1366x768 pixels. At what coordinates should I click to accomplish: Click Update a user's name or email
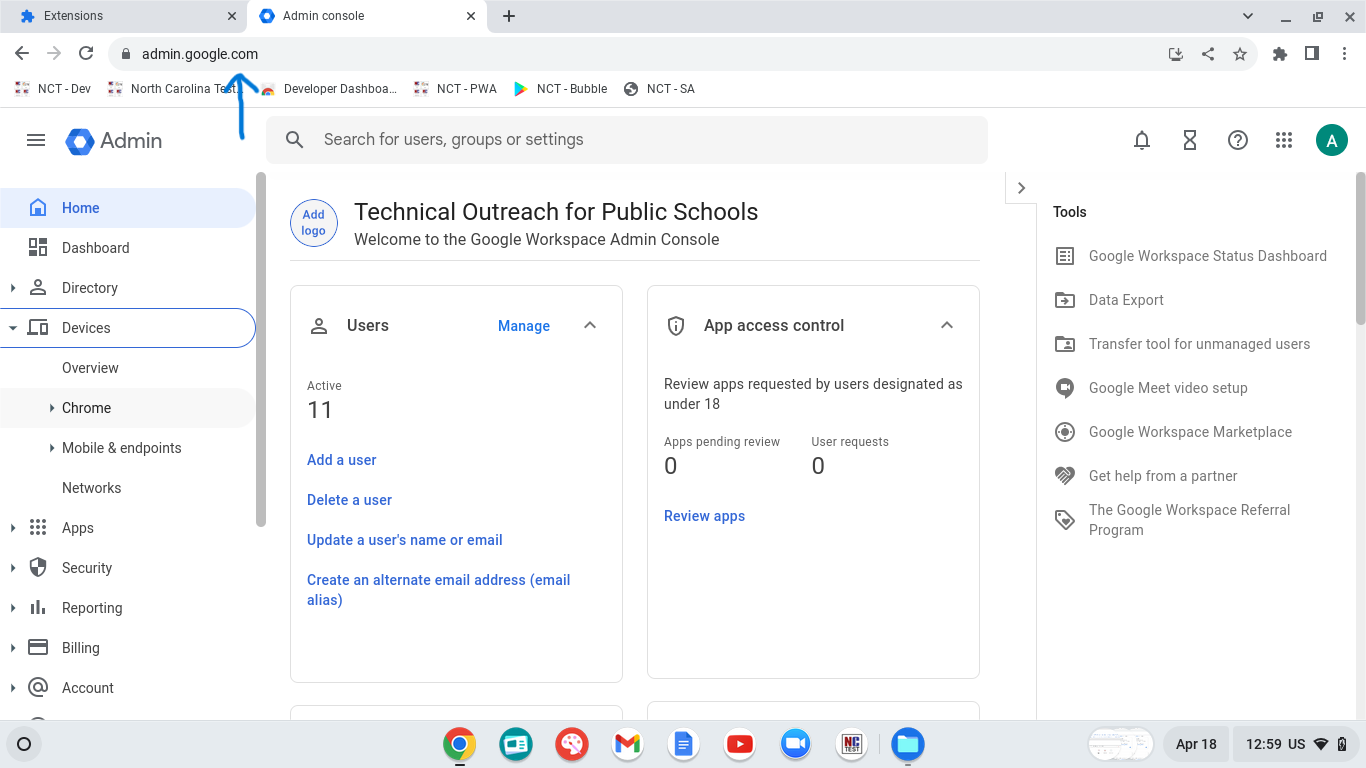click(405, 540)
